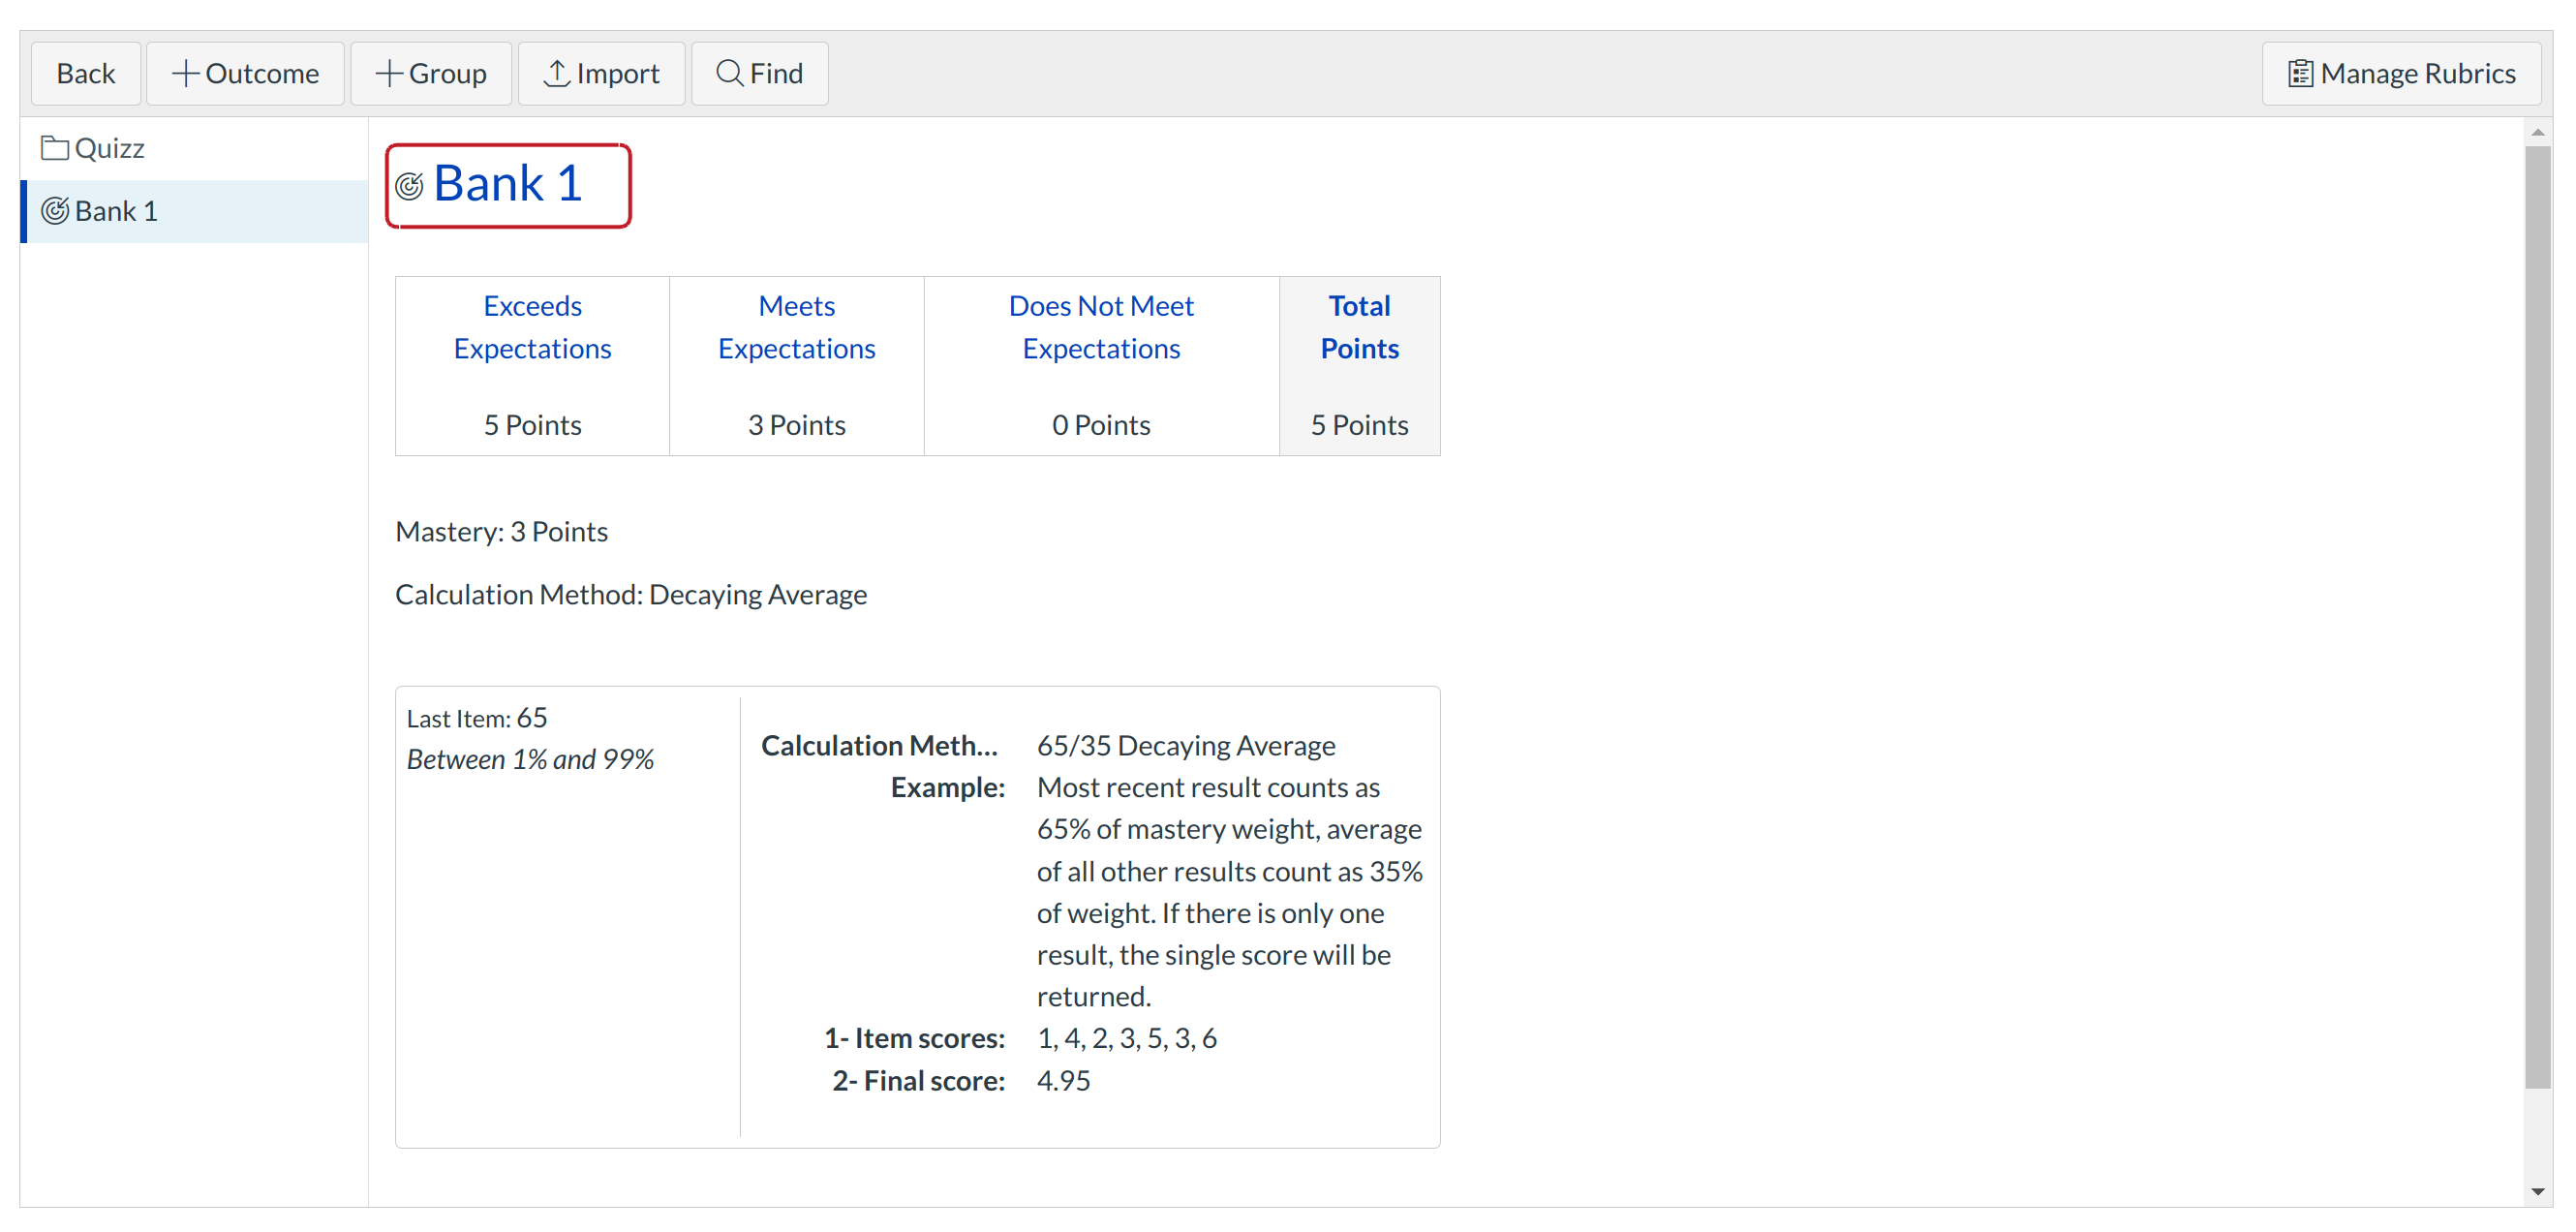Screen dimensions: 2576x1232
Task: Click the Bank 1 title heading
Action: 507,184
